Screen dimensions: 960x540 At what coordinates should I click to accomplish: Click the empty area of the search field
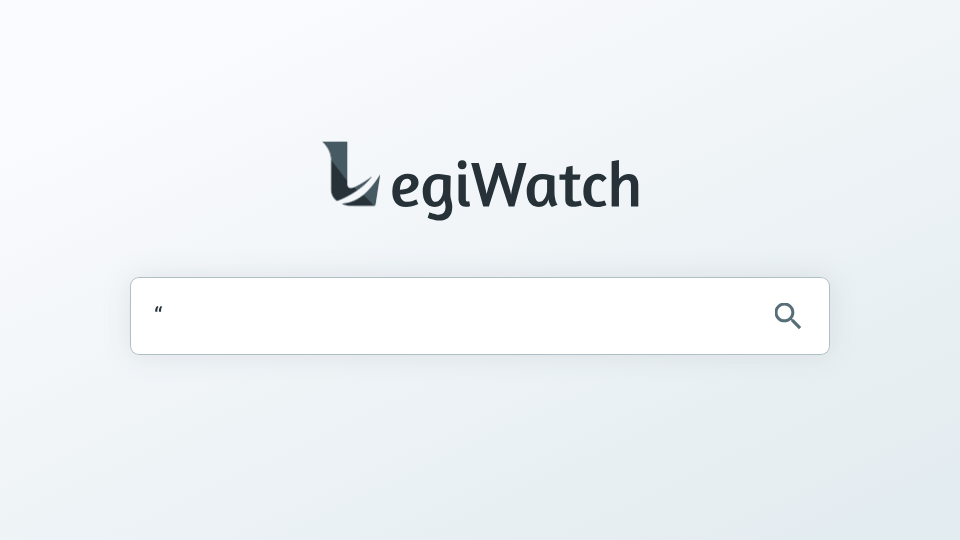(465, 316)
